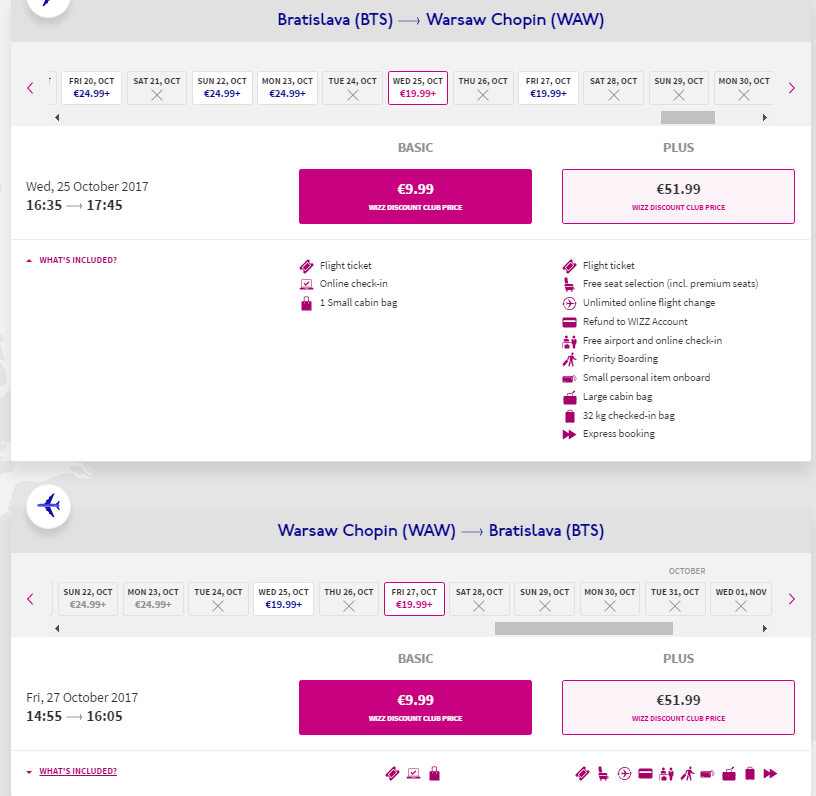
Task: Select outbound Fri 27 Oct €19.99+
Action: click(549, 88)
